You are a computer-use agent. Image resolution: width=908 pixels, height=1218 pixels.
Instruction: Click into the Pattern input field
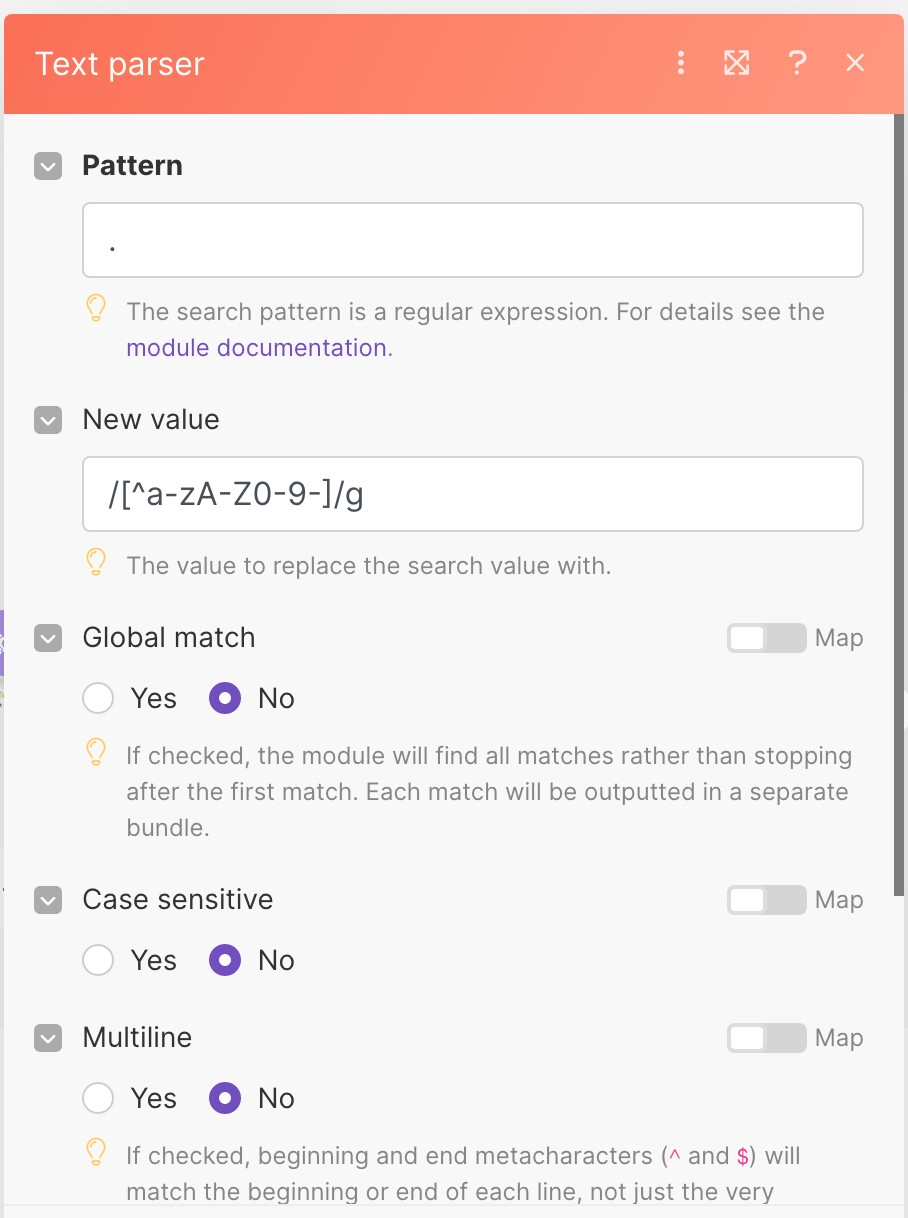pos(472,240)
